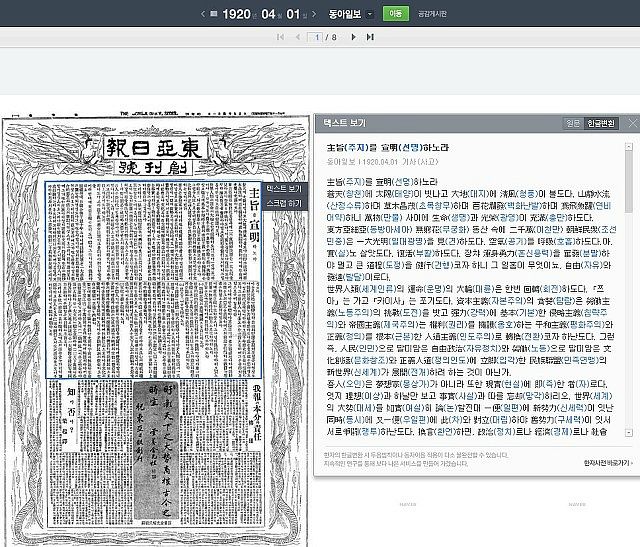Go to the next page
This screenshot has height=547, width=640.
click(353, 37)
